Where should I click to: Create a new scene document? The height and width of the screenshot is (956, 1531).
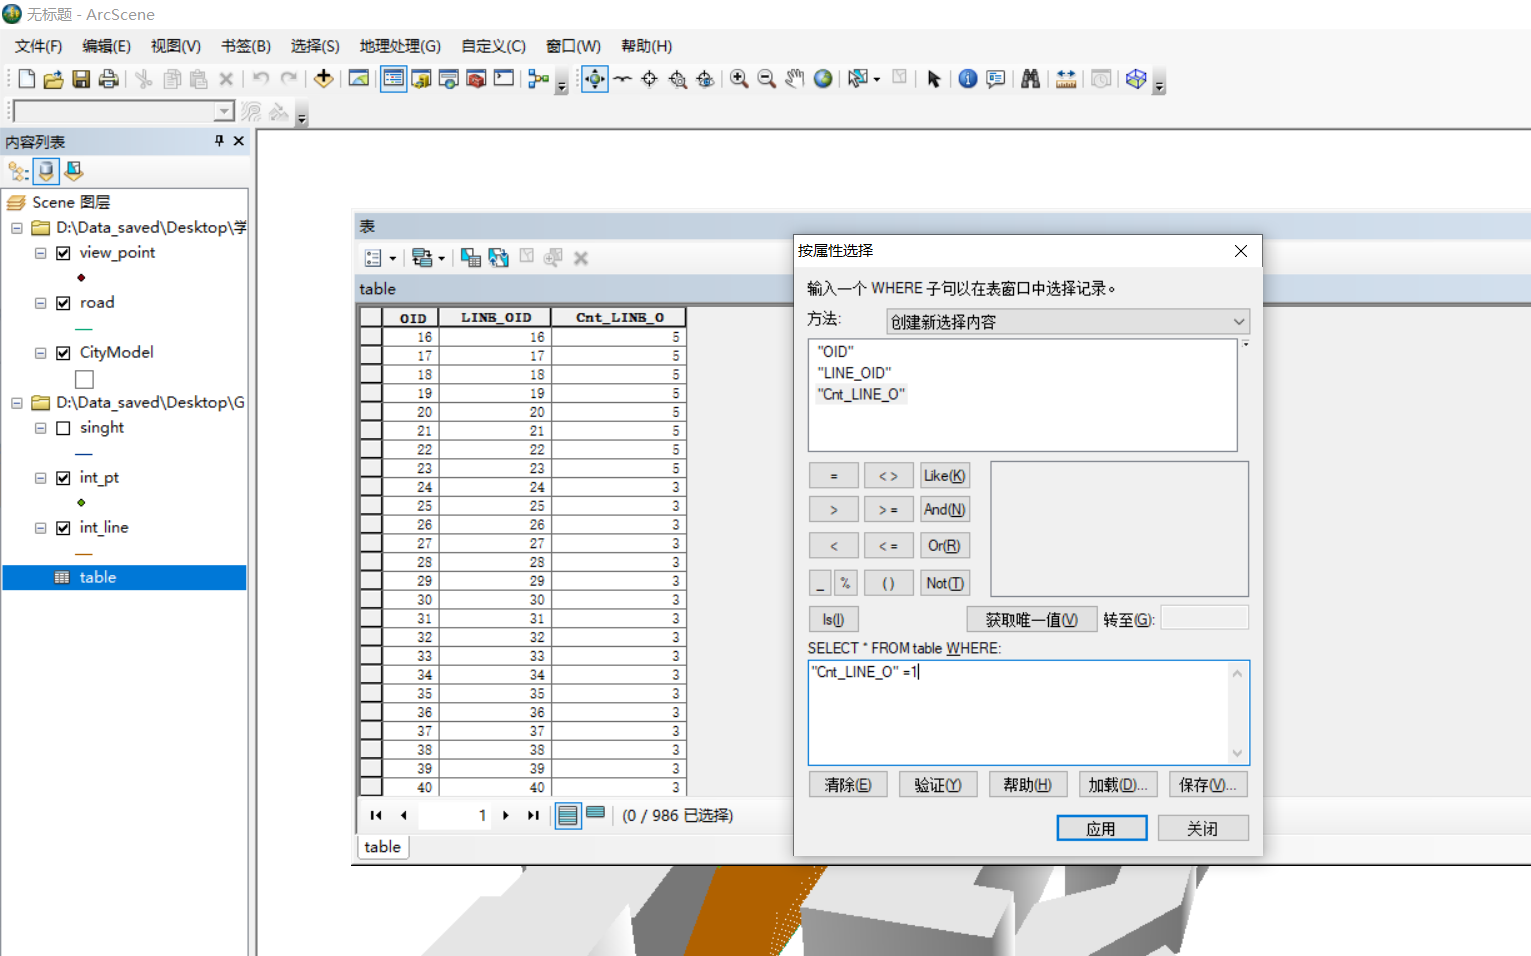pos(27,79)
